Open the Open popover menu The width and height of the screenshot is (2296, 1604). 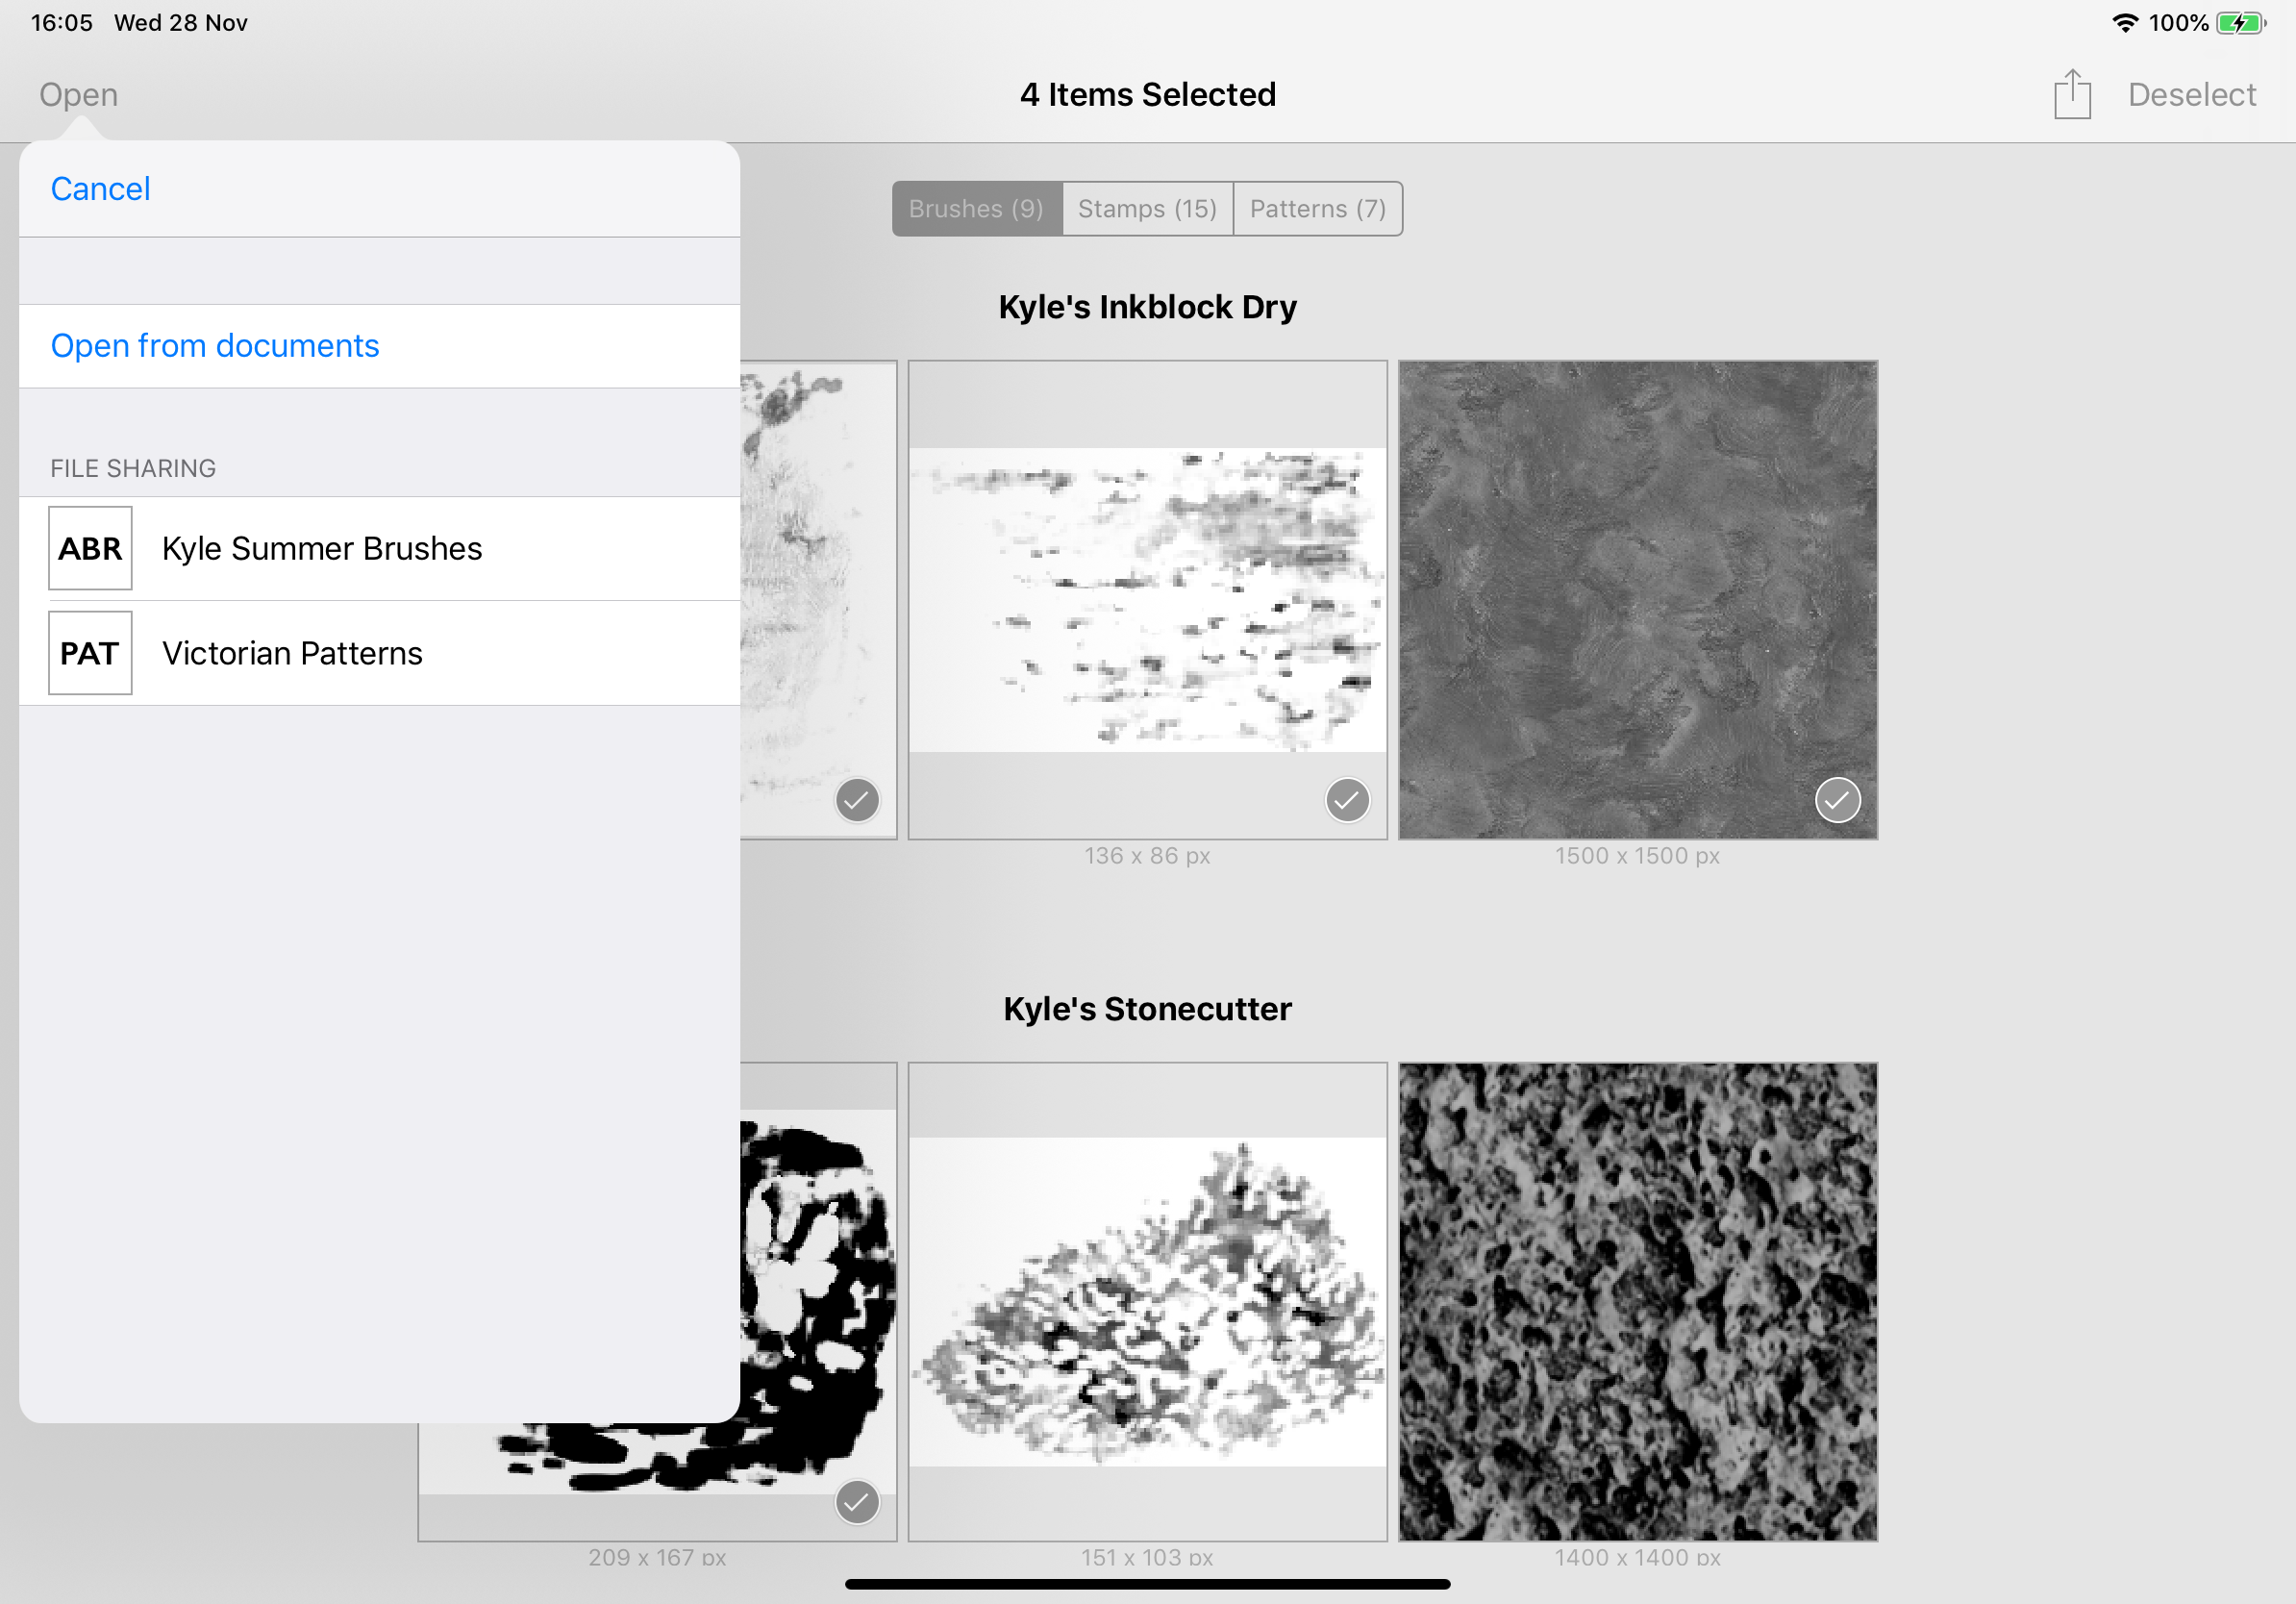78,95
